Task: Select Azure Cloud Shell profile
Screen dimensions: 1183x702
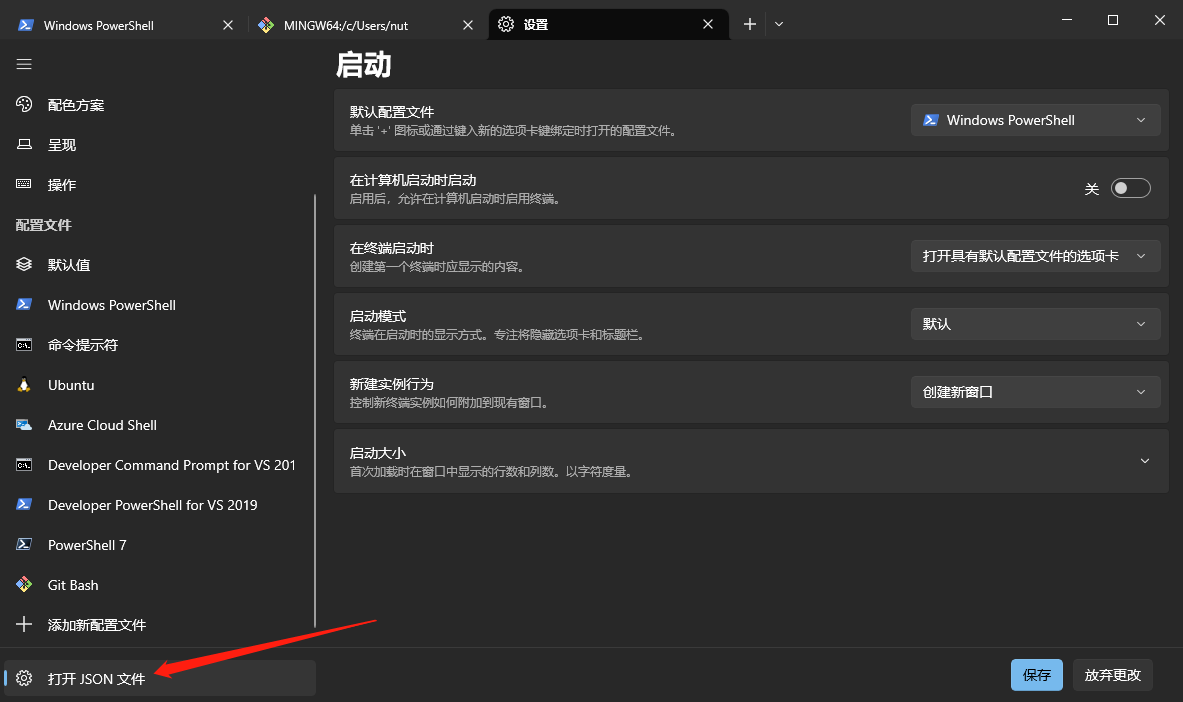Action: tap(158, 425)
